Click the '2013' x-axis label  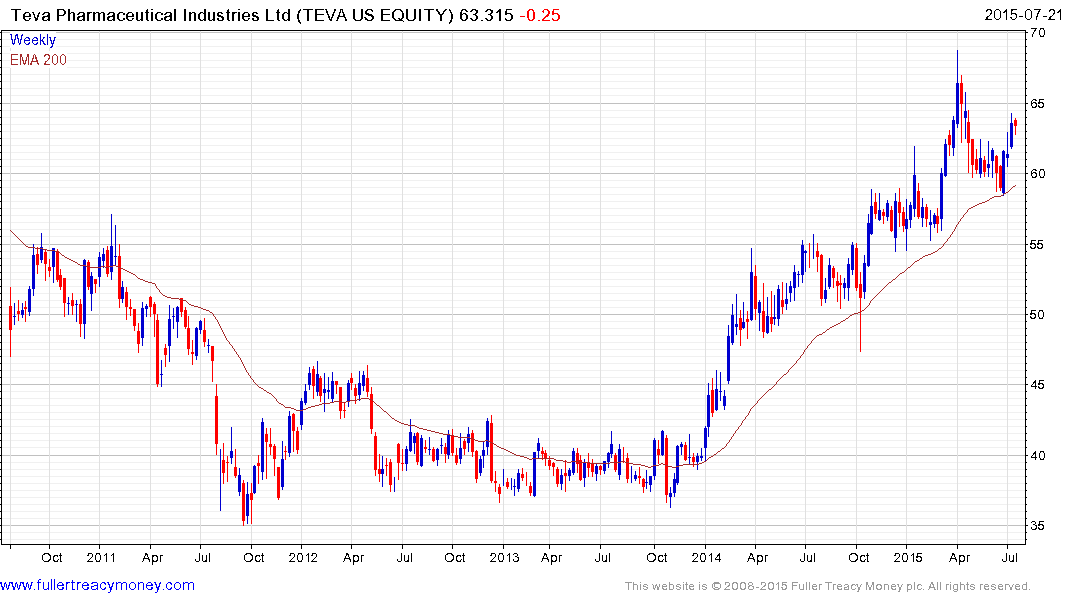(x=504, y=557)
